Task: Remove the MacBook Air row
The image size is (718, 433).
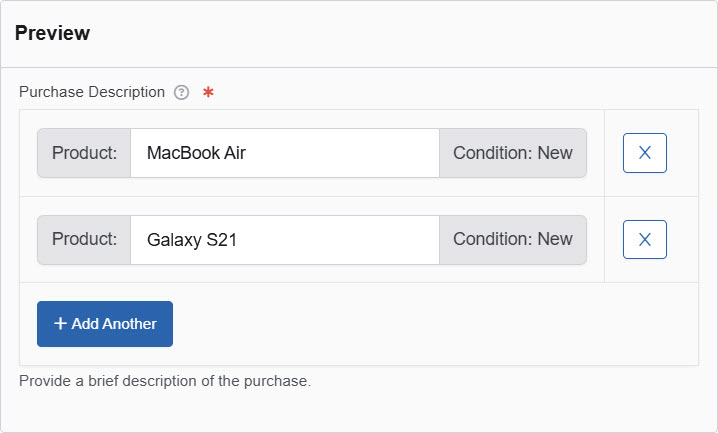Action: coord(644,153)
